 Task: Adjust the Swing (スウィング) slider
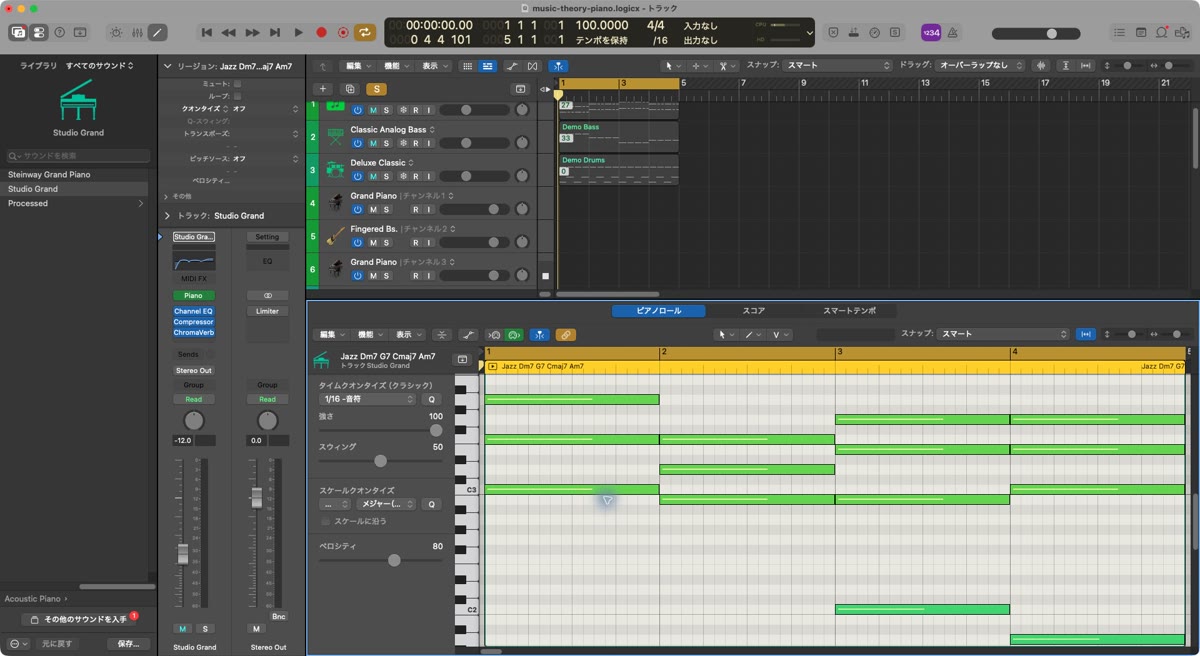coord(380,461)
